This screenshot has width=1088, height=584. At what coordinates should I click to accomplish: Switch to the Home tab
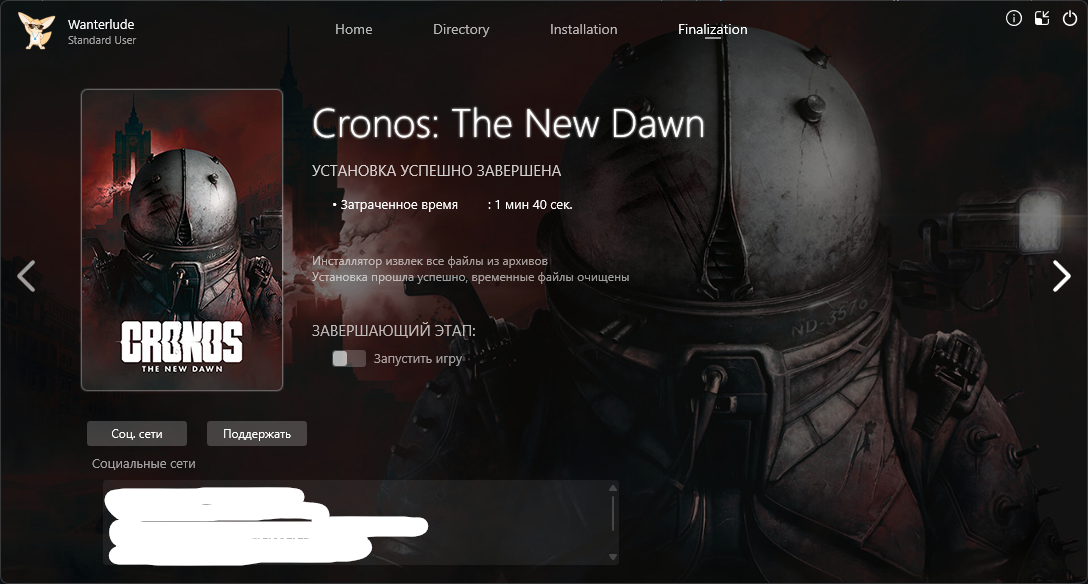353,29
